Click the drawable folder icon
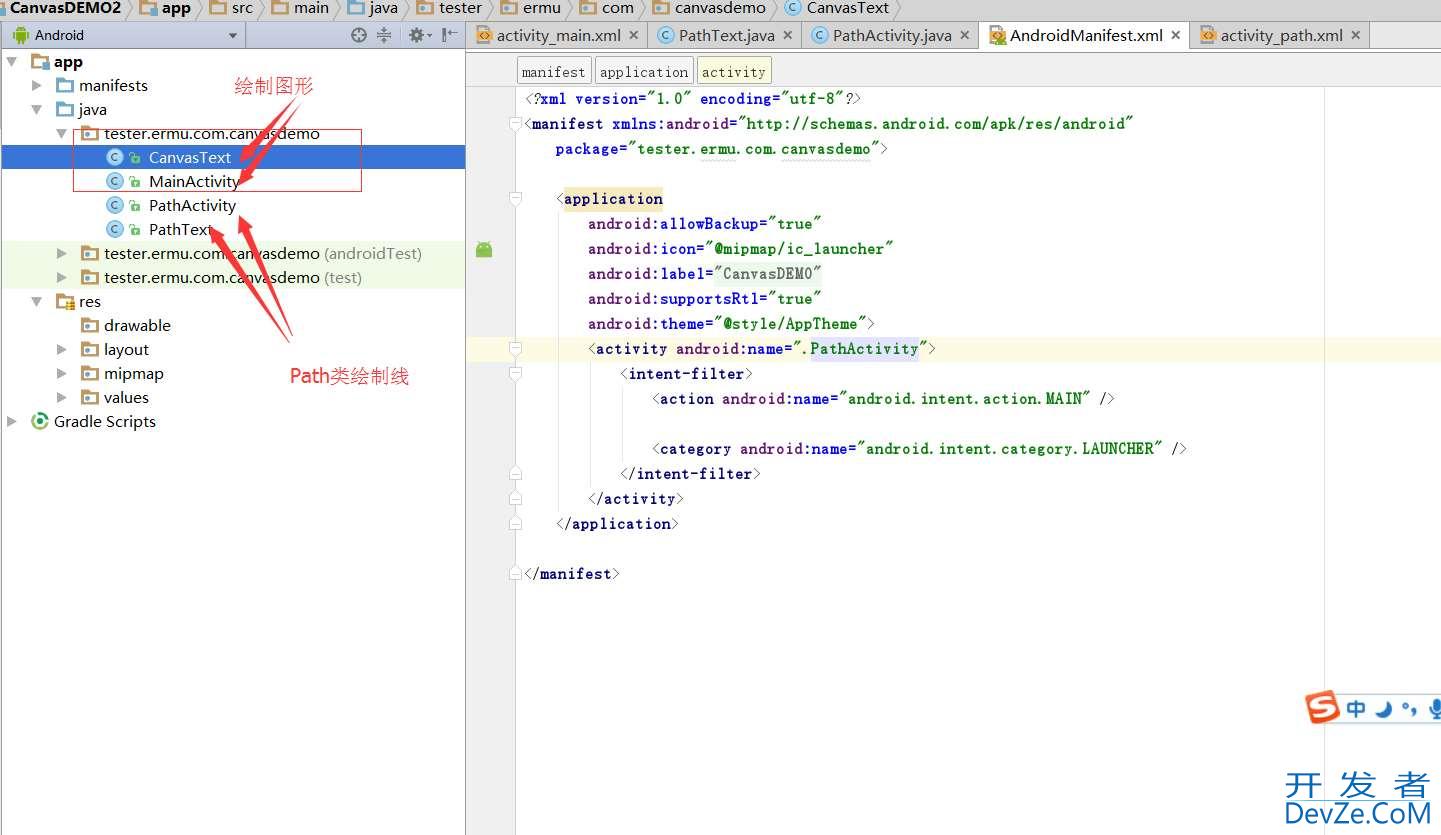1441x835 pixels. [90, 325]
